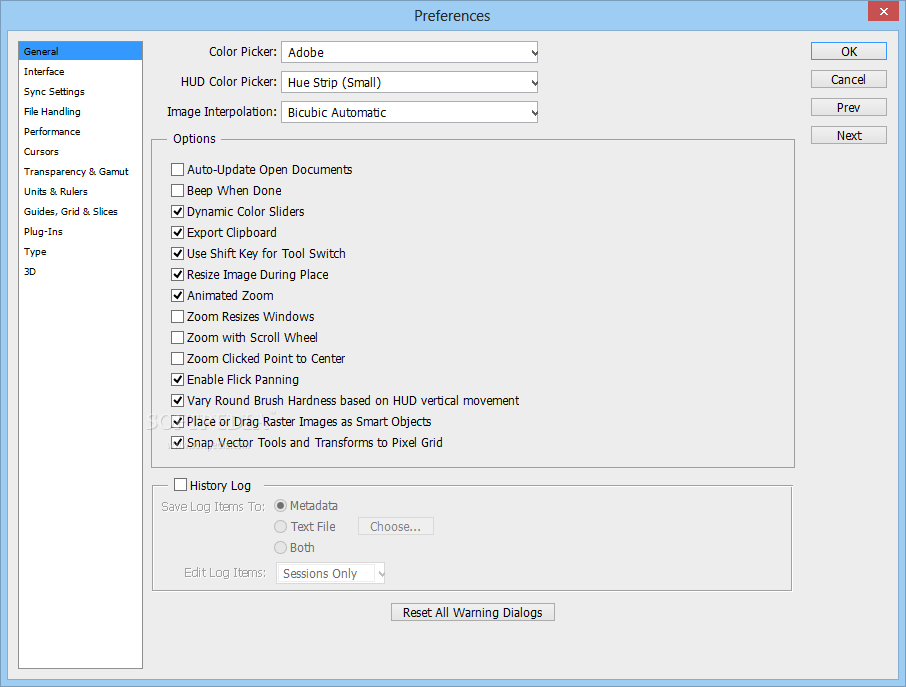The width and height of the screenshot is (906, 687).
Task: Go to File Handling preferences
Action: pyautogui.click(x=80, y=112)
